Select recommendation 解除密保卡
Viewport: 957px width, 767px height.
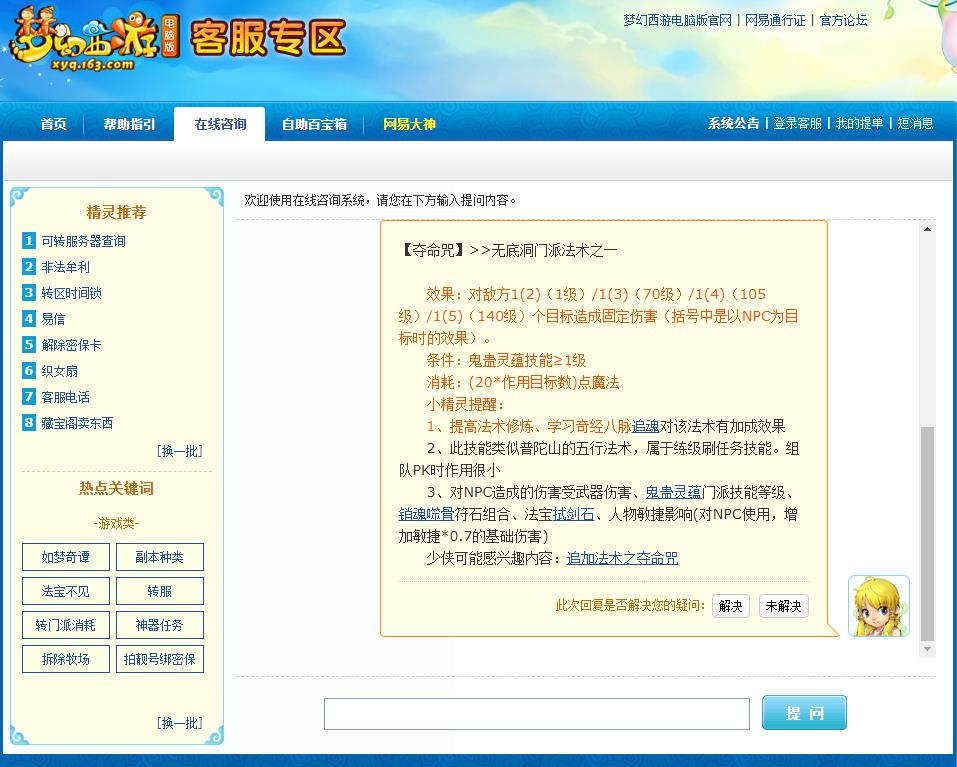pos(71,345)
